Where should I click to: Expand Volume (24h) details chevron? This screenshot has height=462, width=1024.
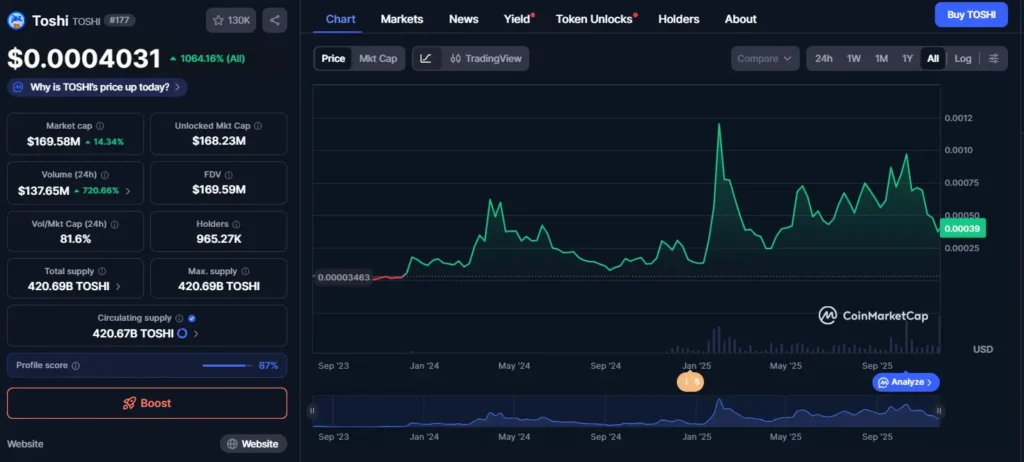(x=127, y=191)
